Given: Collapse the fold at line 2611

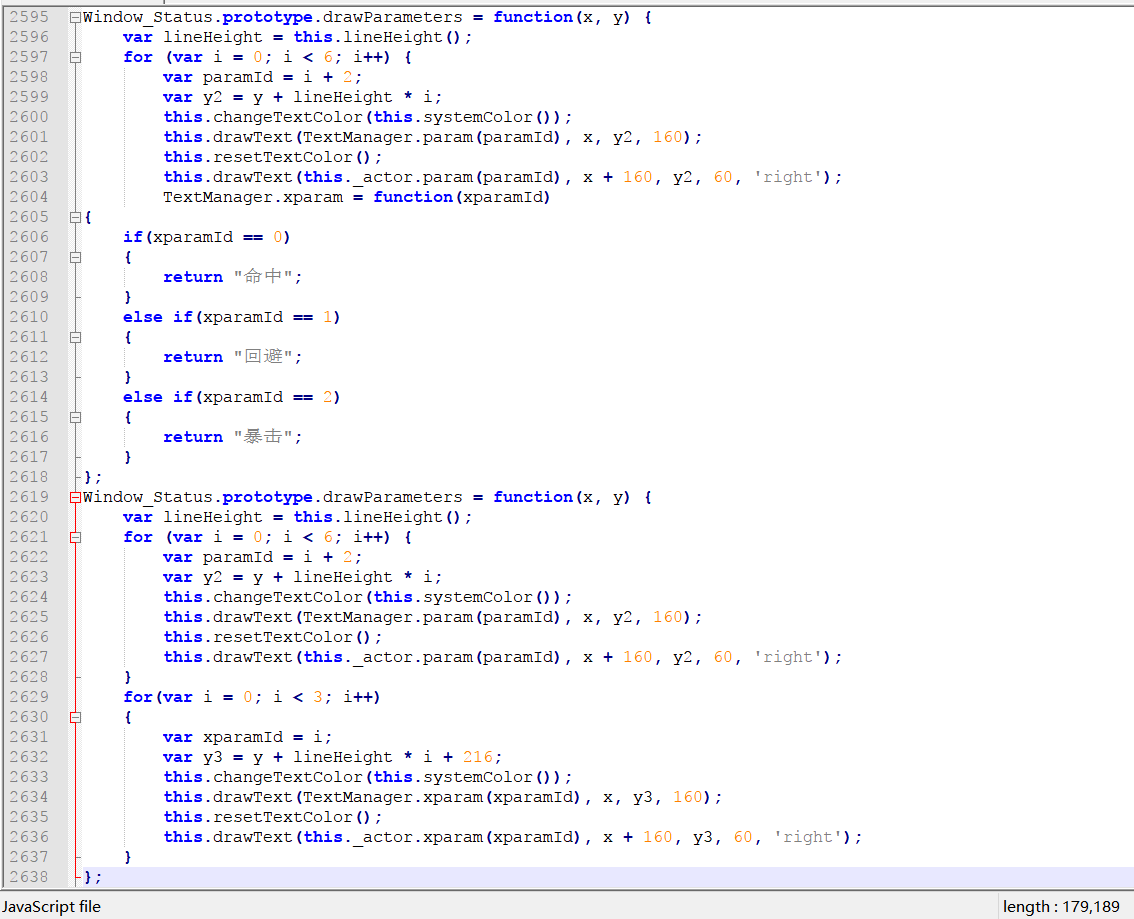Looking at the screenshot, I should [75, 337].
